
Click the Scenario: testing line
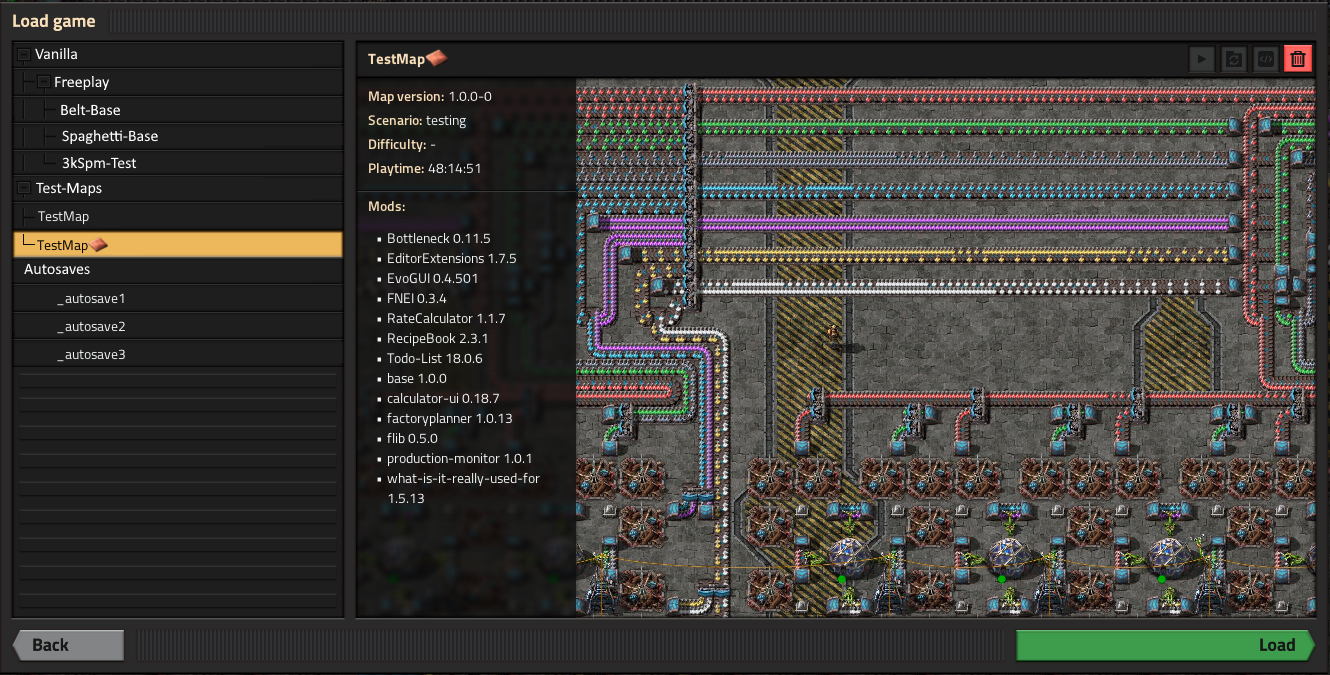417,120
